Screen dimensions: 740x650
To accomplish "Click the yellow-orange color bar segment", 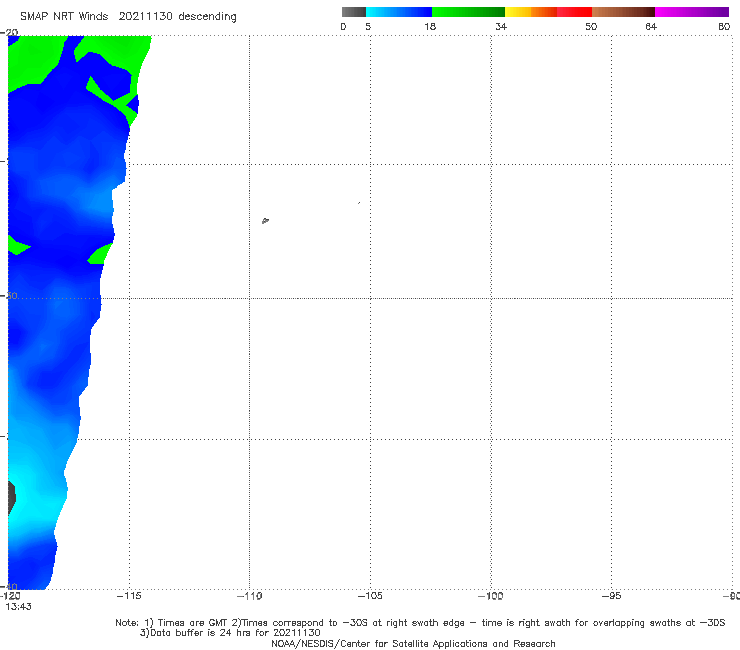I will 530,12.
